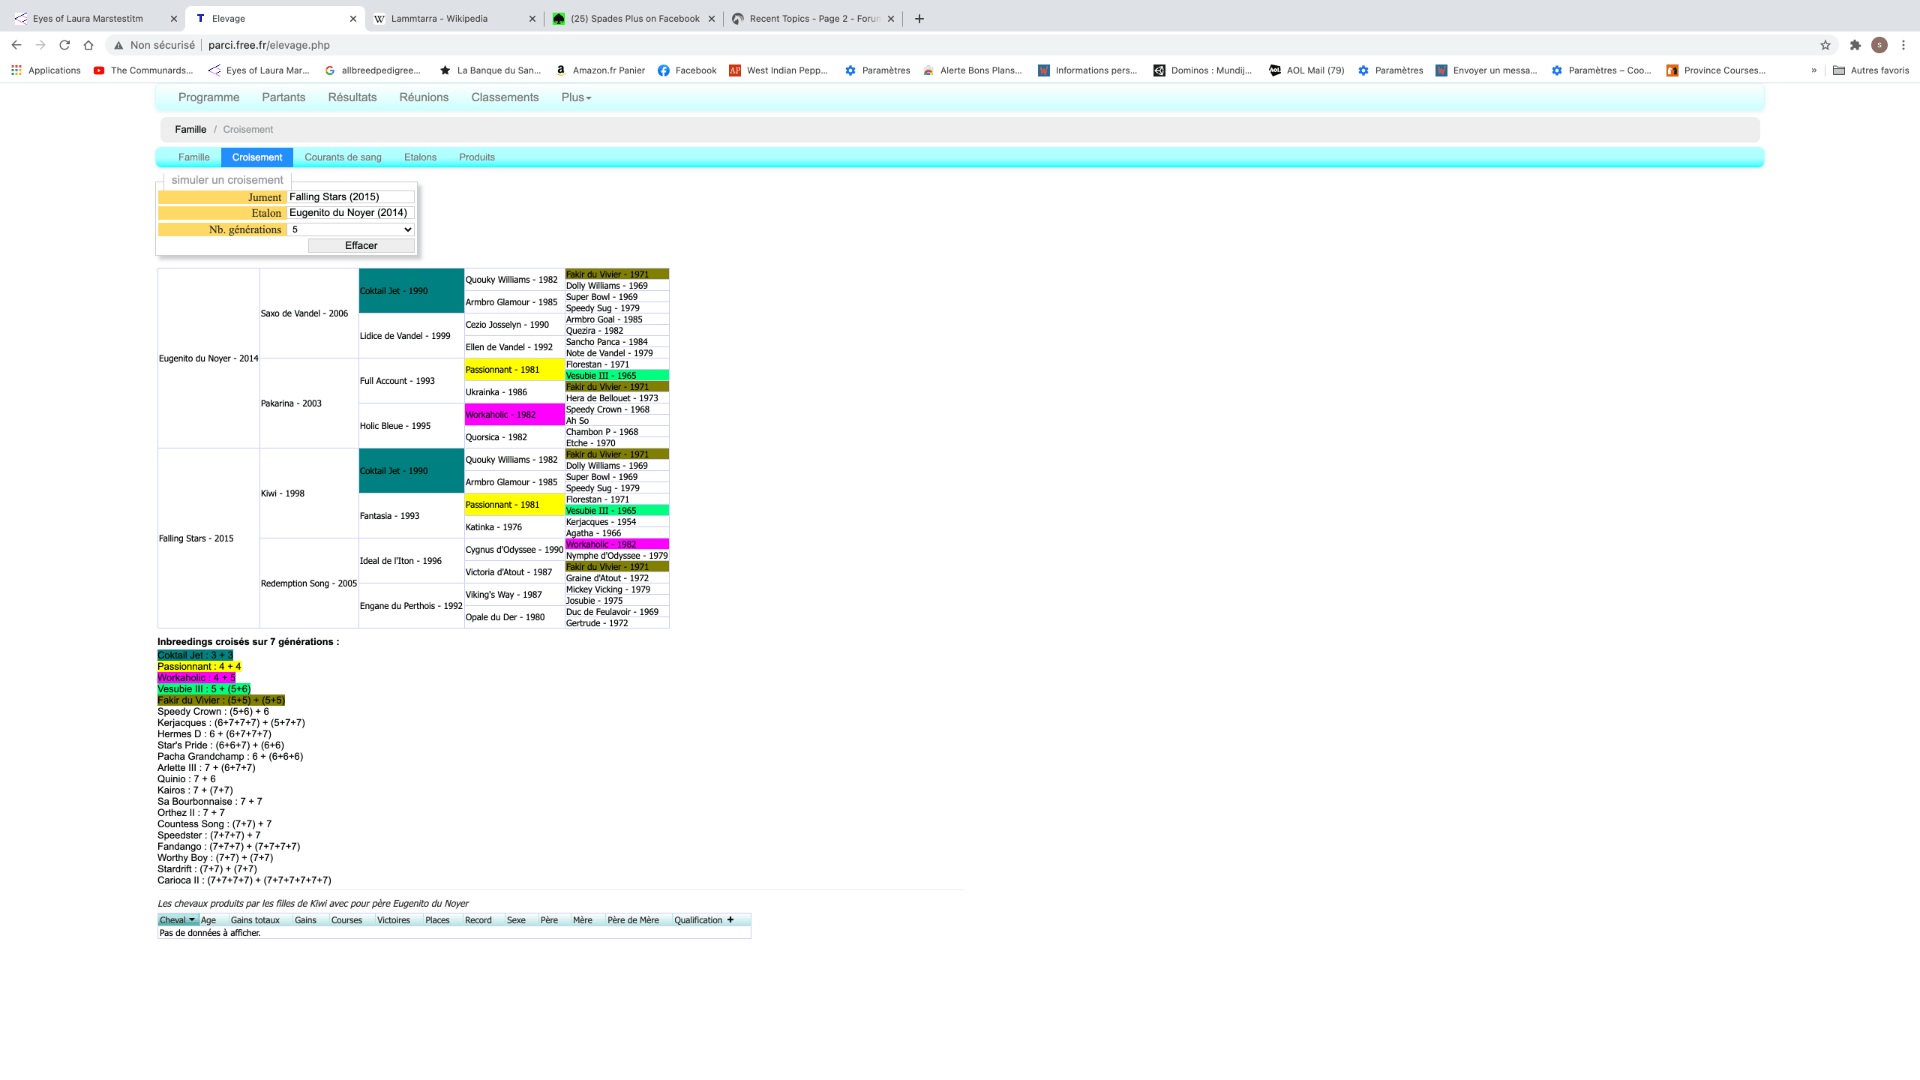The height and width of the screenshot is (1080, 1920).
Task: Add a column with the plus icon
Action: [730, 920]
